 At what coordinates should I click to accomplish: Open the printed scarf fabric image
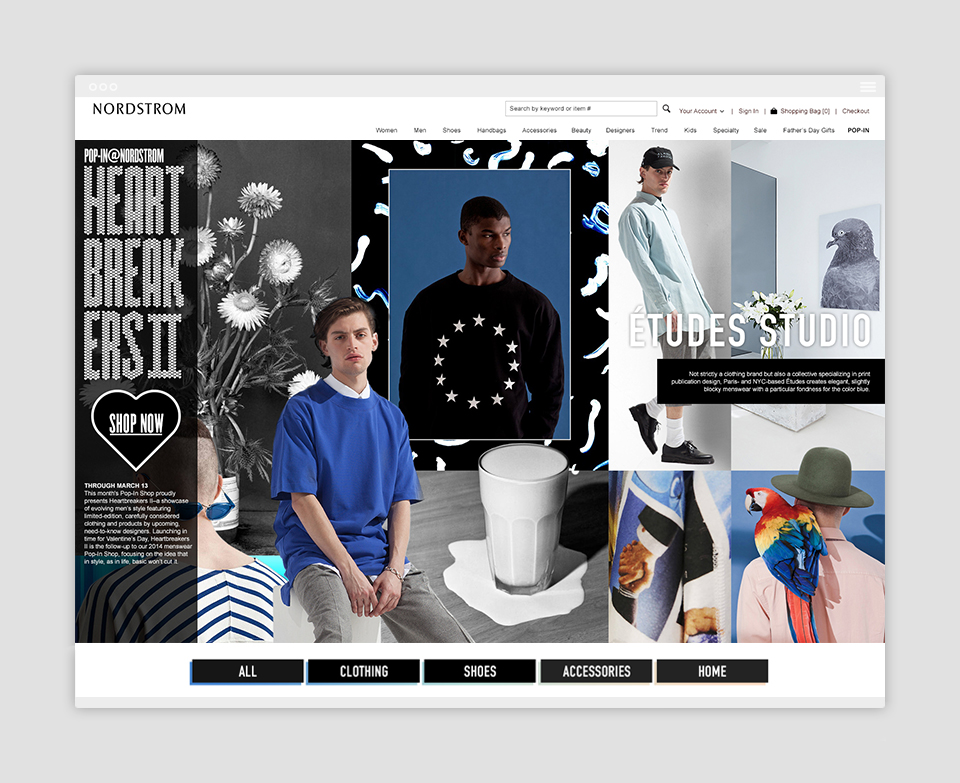pos(670,556)
